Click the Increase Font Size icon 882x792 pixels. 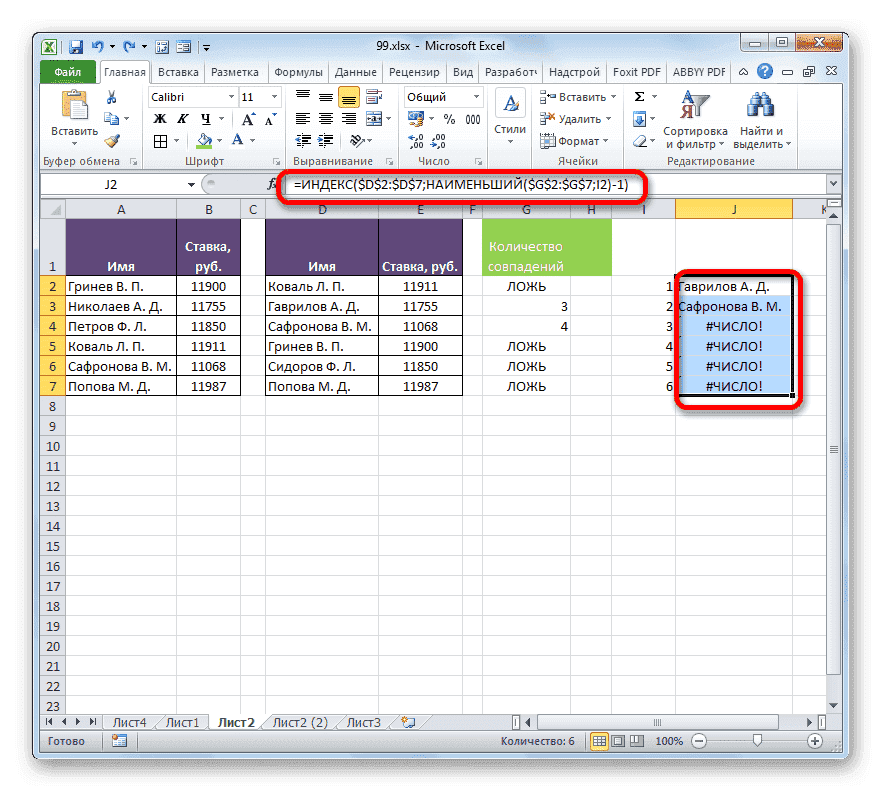click(248, 118)
